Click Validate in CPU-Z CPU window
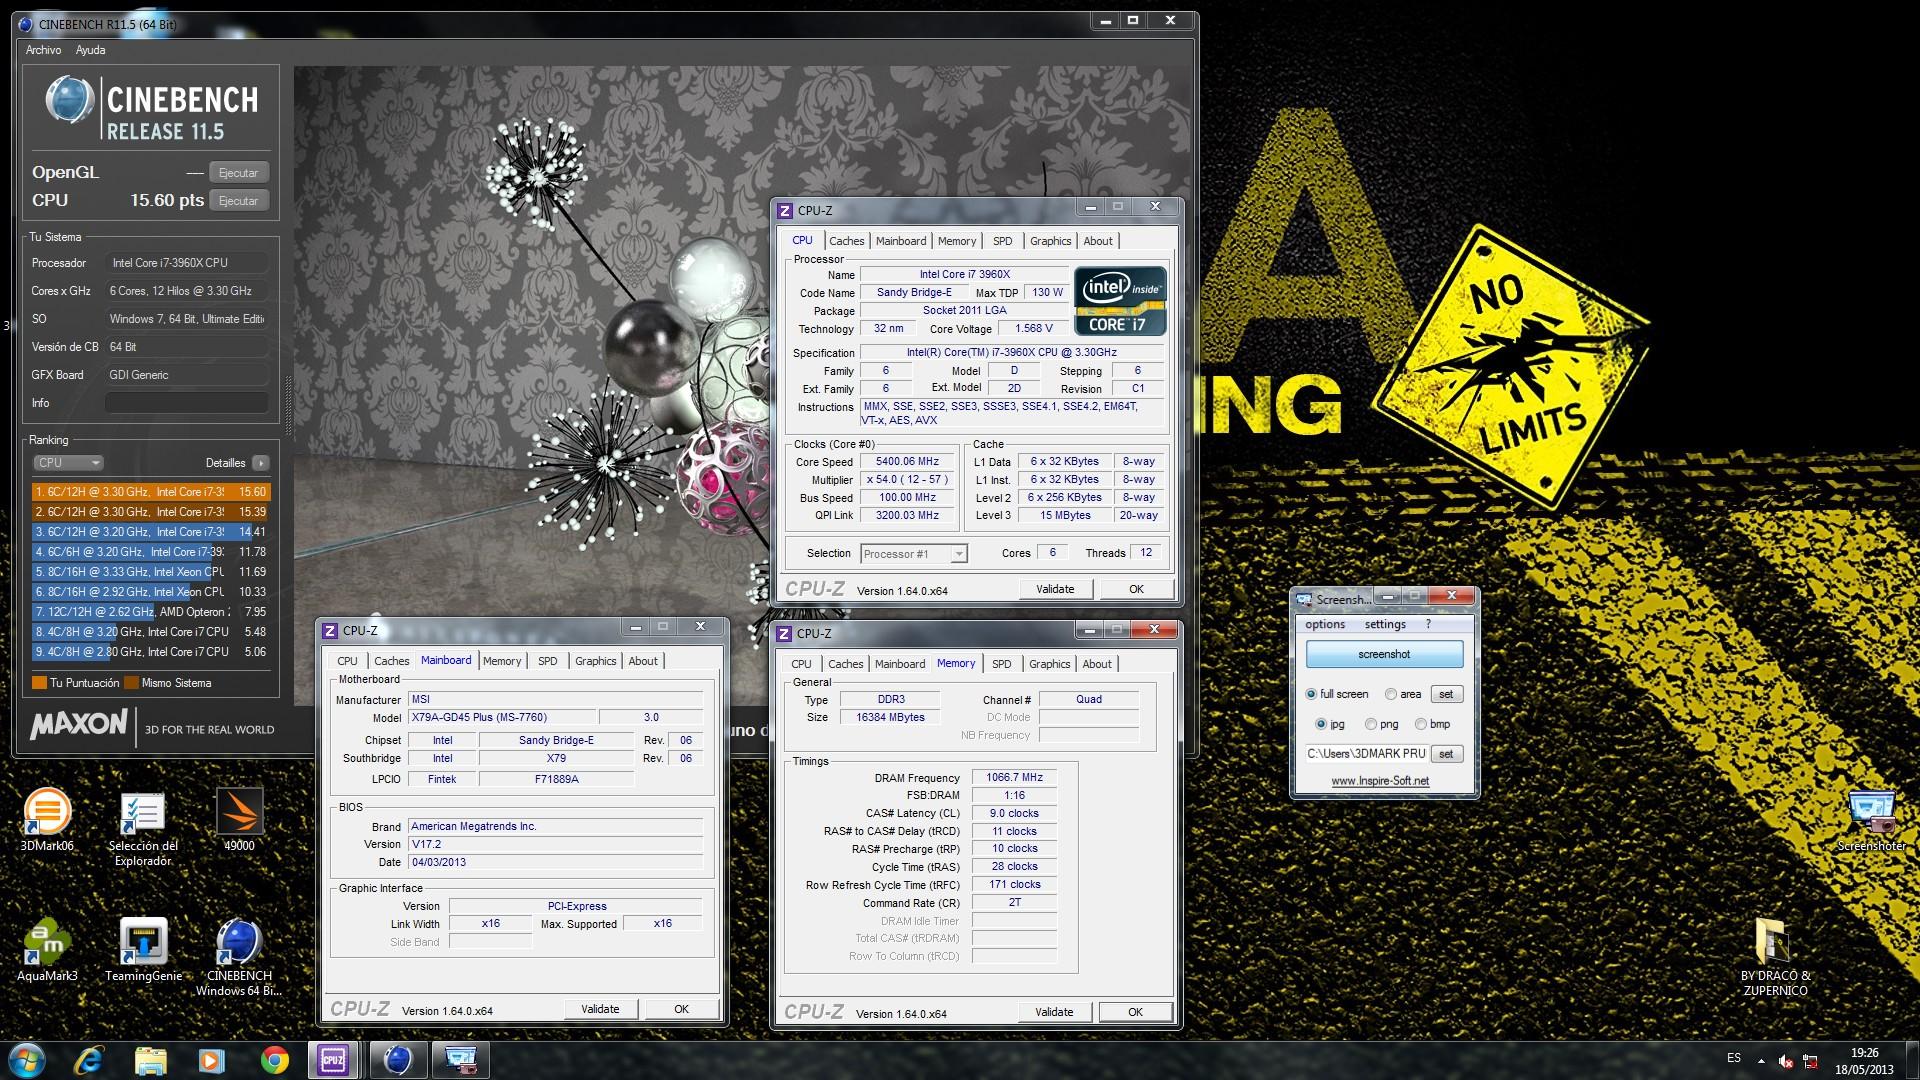Image resolution: width=1920 pixels, height=1080 pixels. [1055, 590]
